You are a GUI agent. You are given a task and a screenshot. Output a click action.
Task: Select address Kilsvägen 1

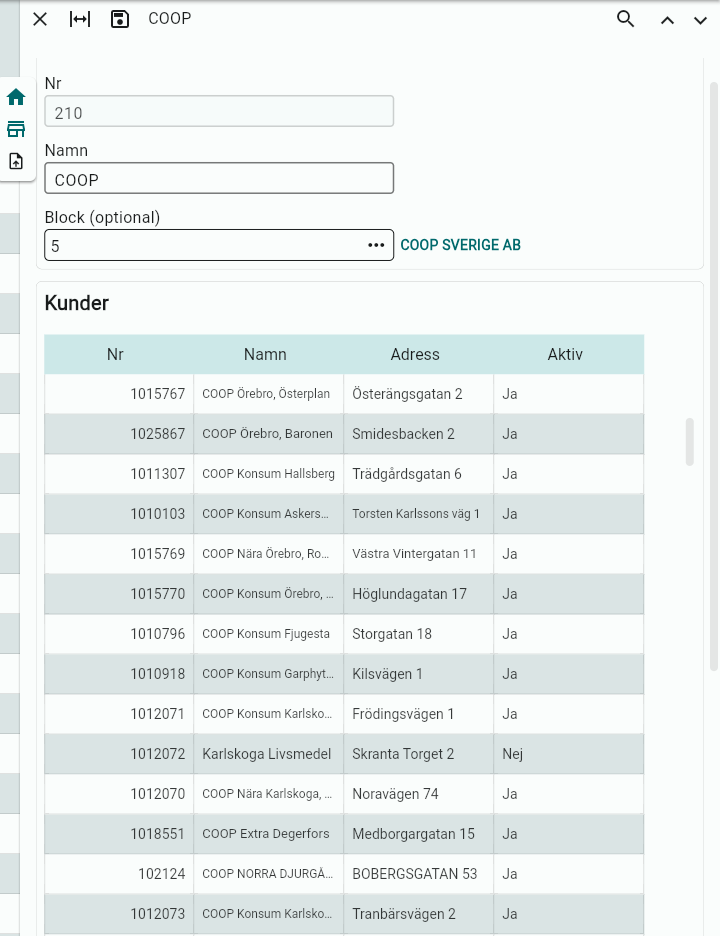(x=387, y=674)
